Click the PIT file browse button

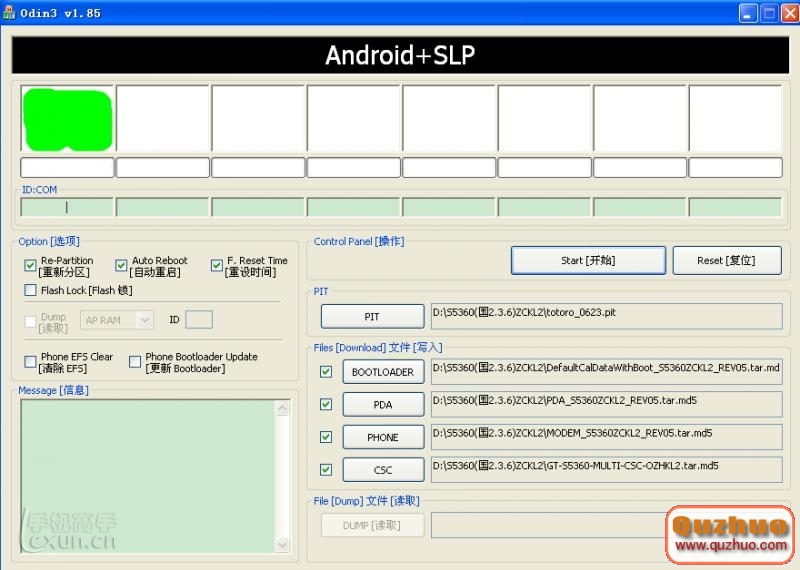click(x=372, y=316)
